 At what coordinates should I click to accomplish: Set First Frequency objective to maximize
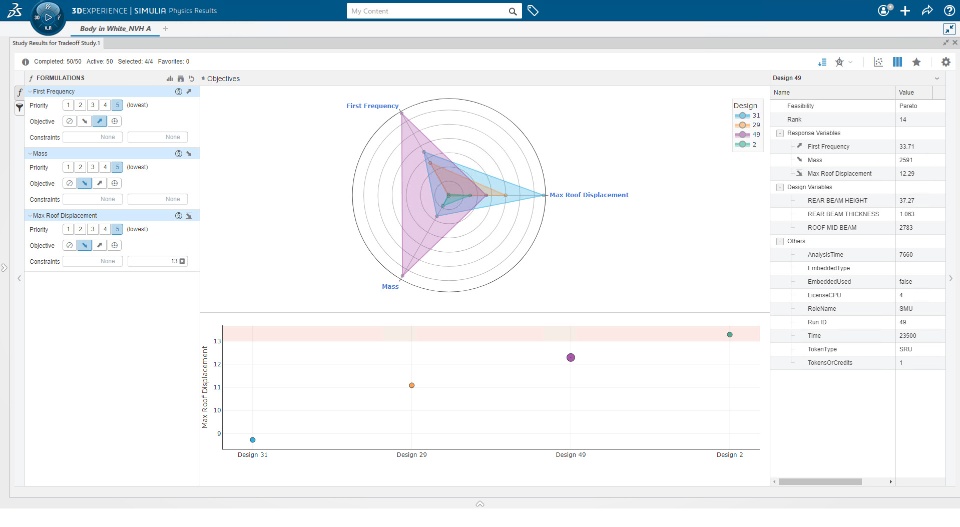point(99,121)
